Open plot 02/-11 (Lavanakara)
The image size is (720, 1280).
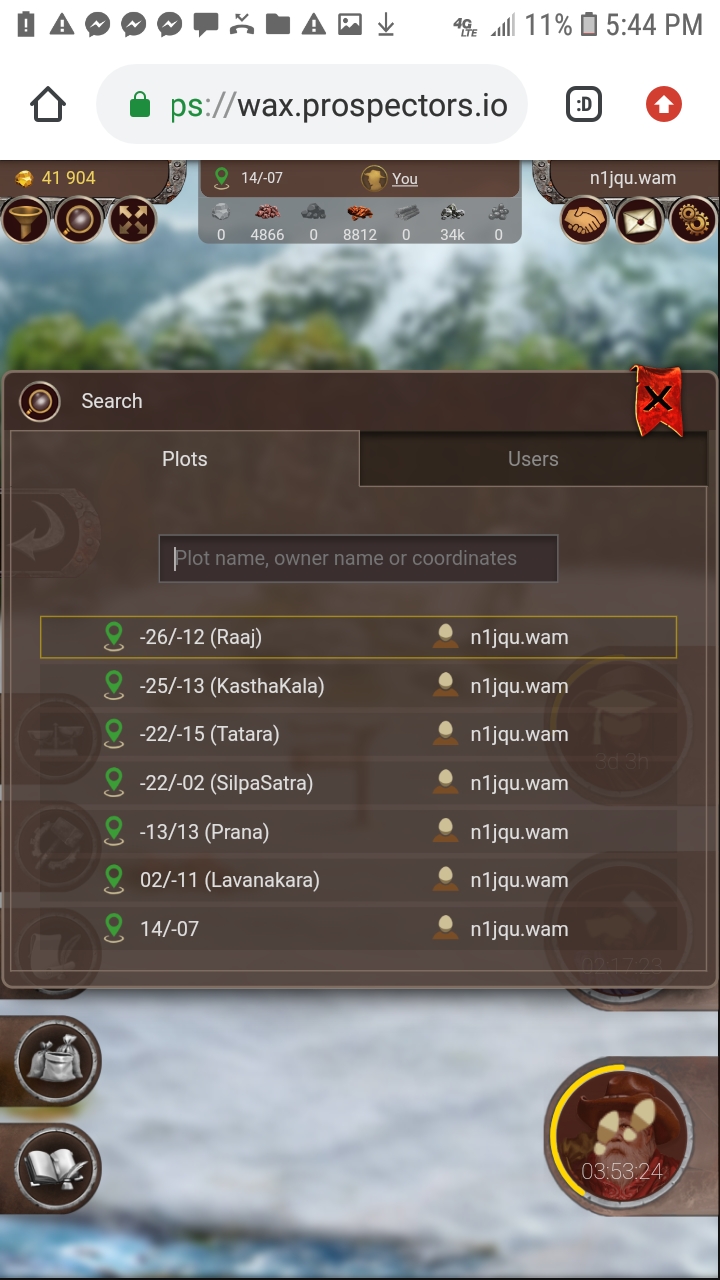tap(358, 880)
